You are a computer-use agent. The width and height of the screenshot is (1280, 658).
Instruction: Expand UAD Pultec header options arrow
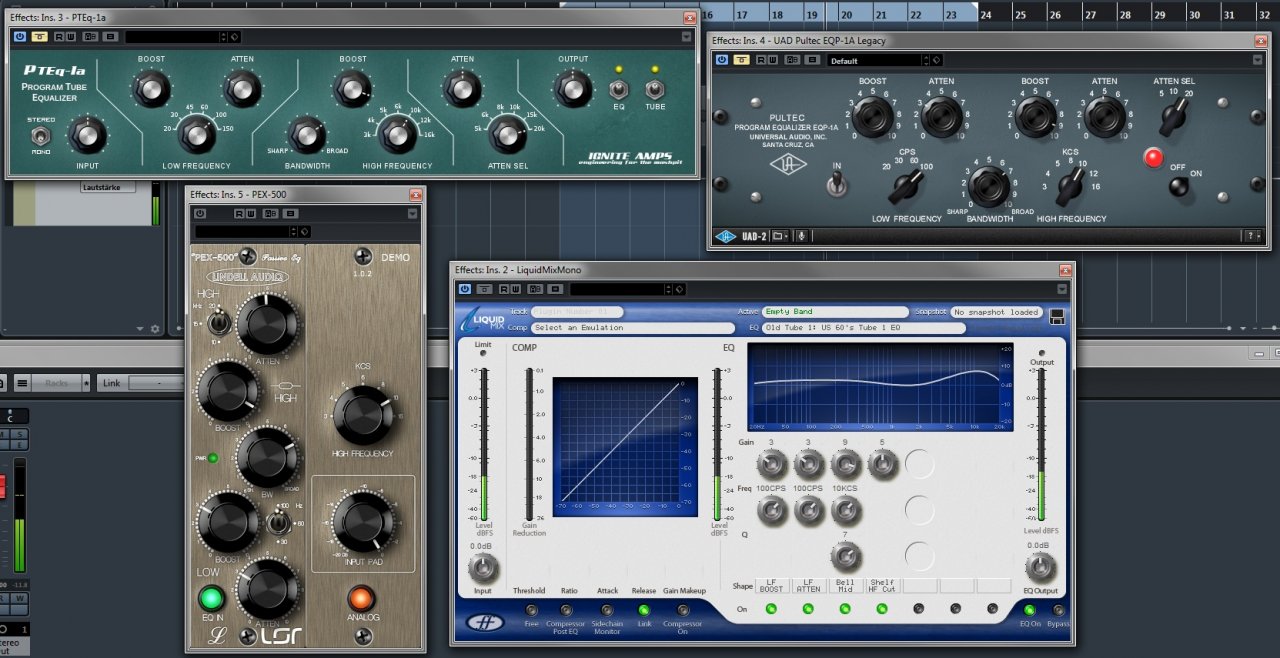click(x=1259, y=60)
